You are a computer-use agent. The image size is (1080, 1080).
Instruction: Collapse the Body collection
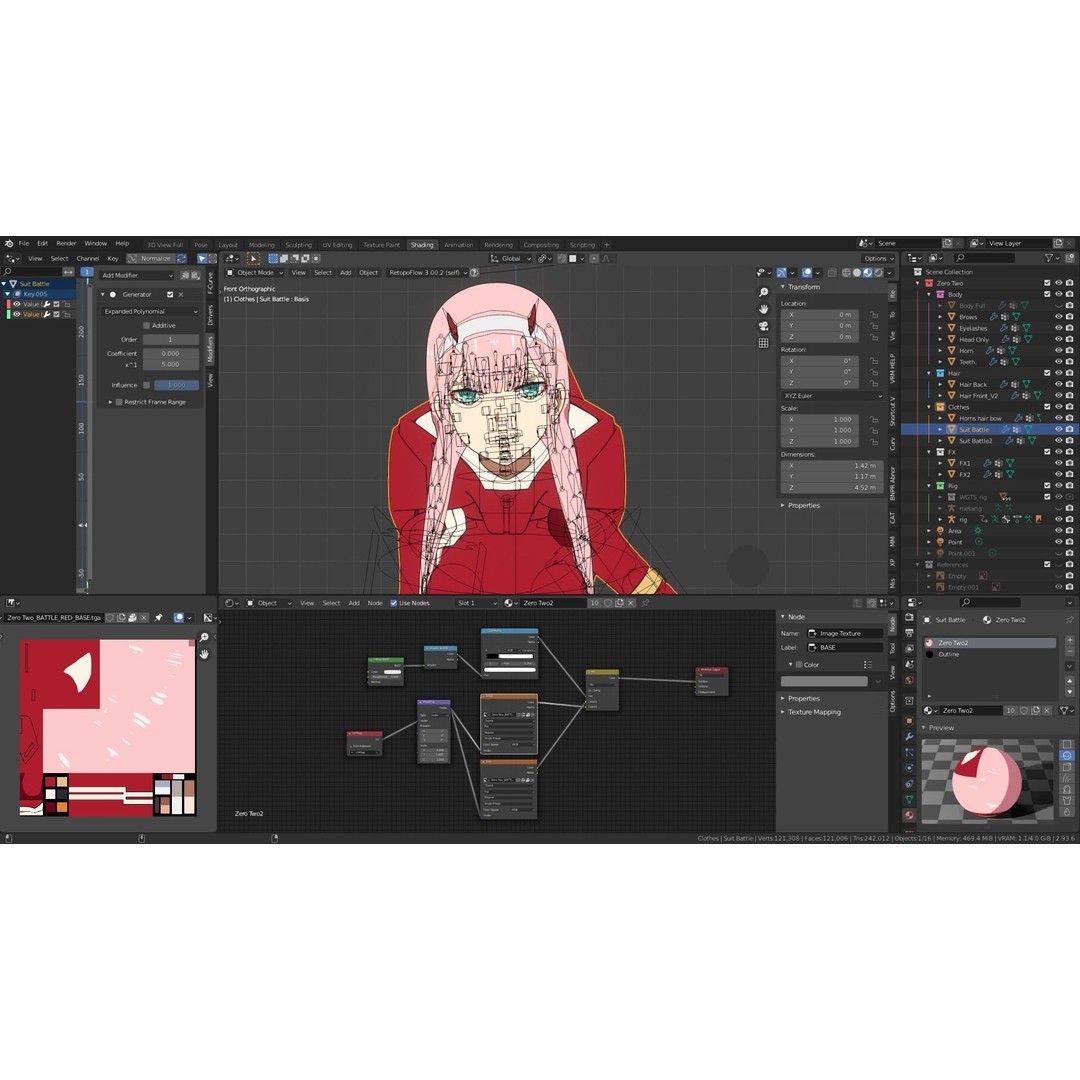[x=929, y=294]
